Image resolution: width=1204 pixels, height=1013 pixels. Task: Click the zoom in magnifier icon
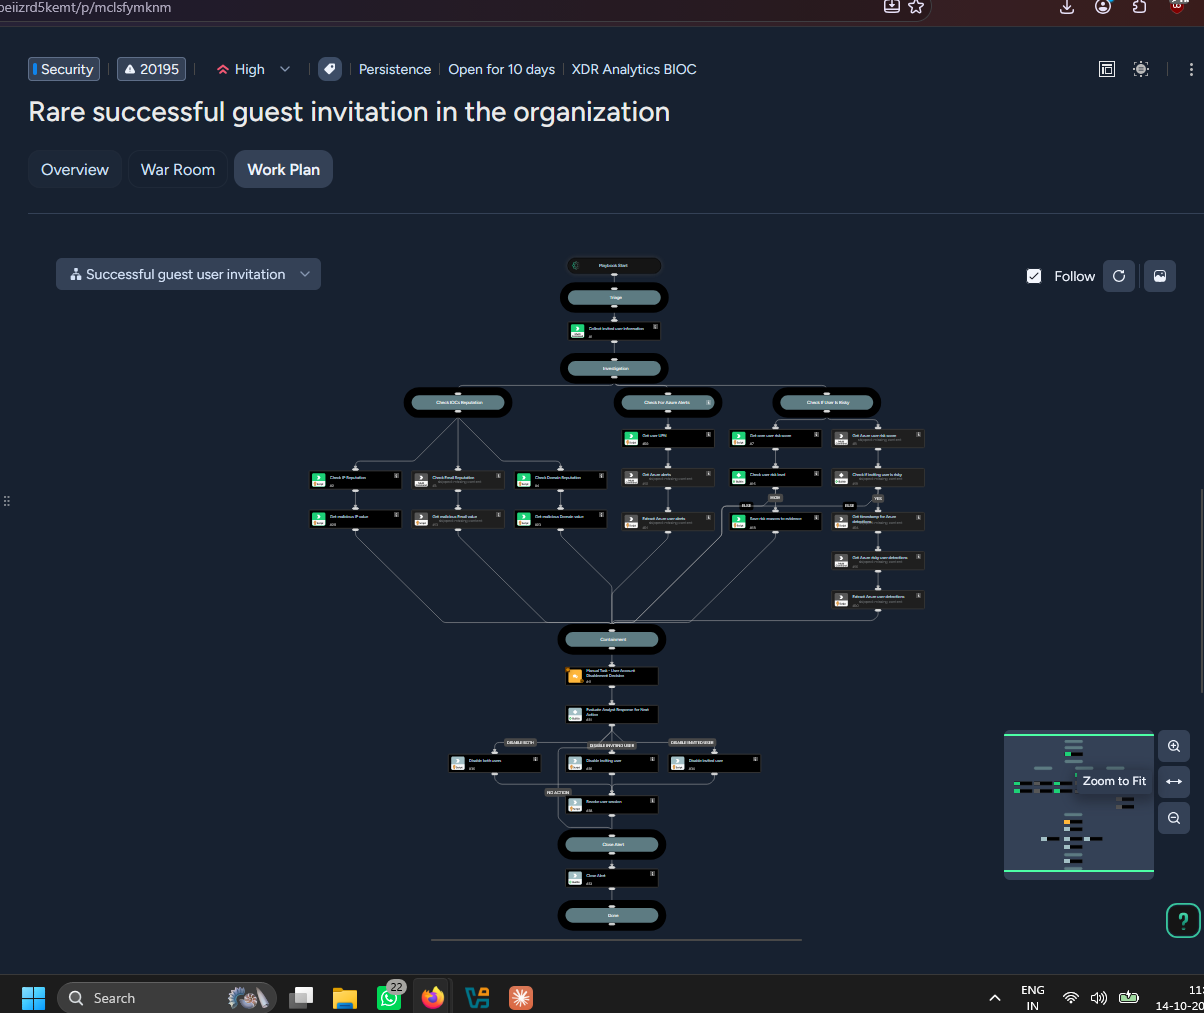click(x=1174, y=746)
